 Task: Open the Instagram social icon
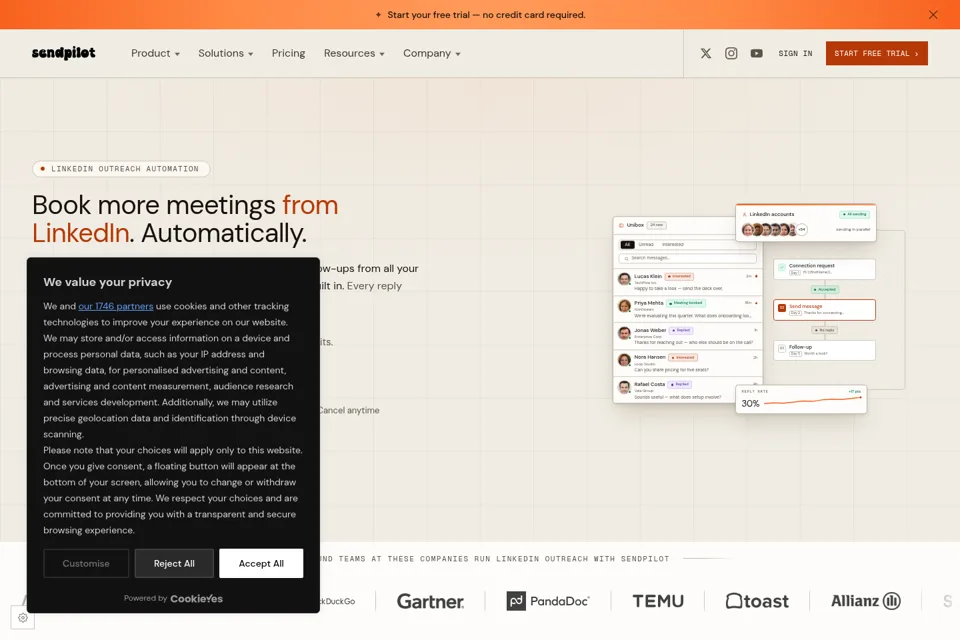coord(731,53)
